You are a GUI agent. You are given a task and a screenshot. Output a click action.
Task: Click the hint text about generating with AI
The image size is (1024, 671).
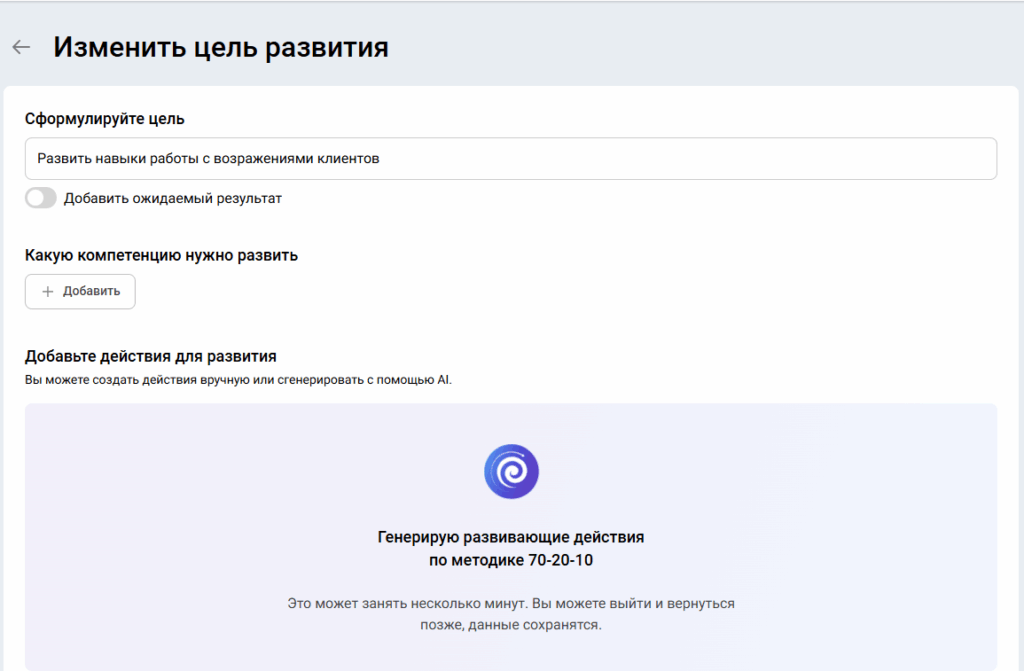click(238, 380)
